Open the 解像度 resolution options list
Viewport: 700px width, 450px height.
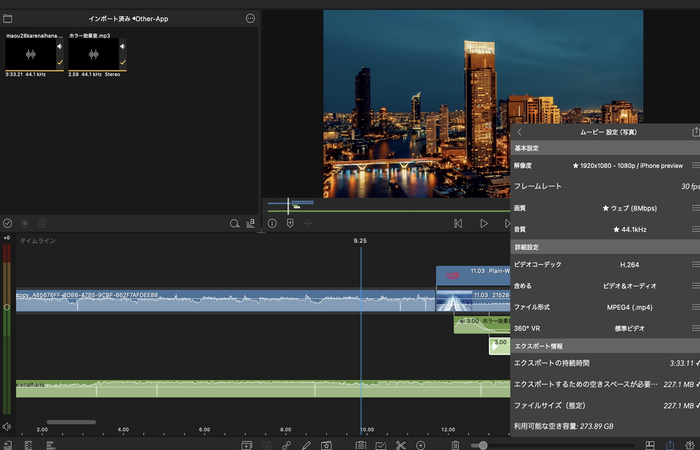(695, 165)
